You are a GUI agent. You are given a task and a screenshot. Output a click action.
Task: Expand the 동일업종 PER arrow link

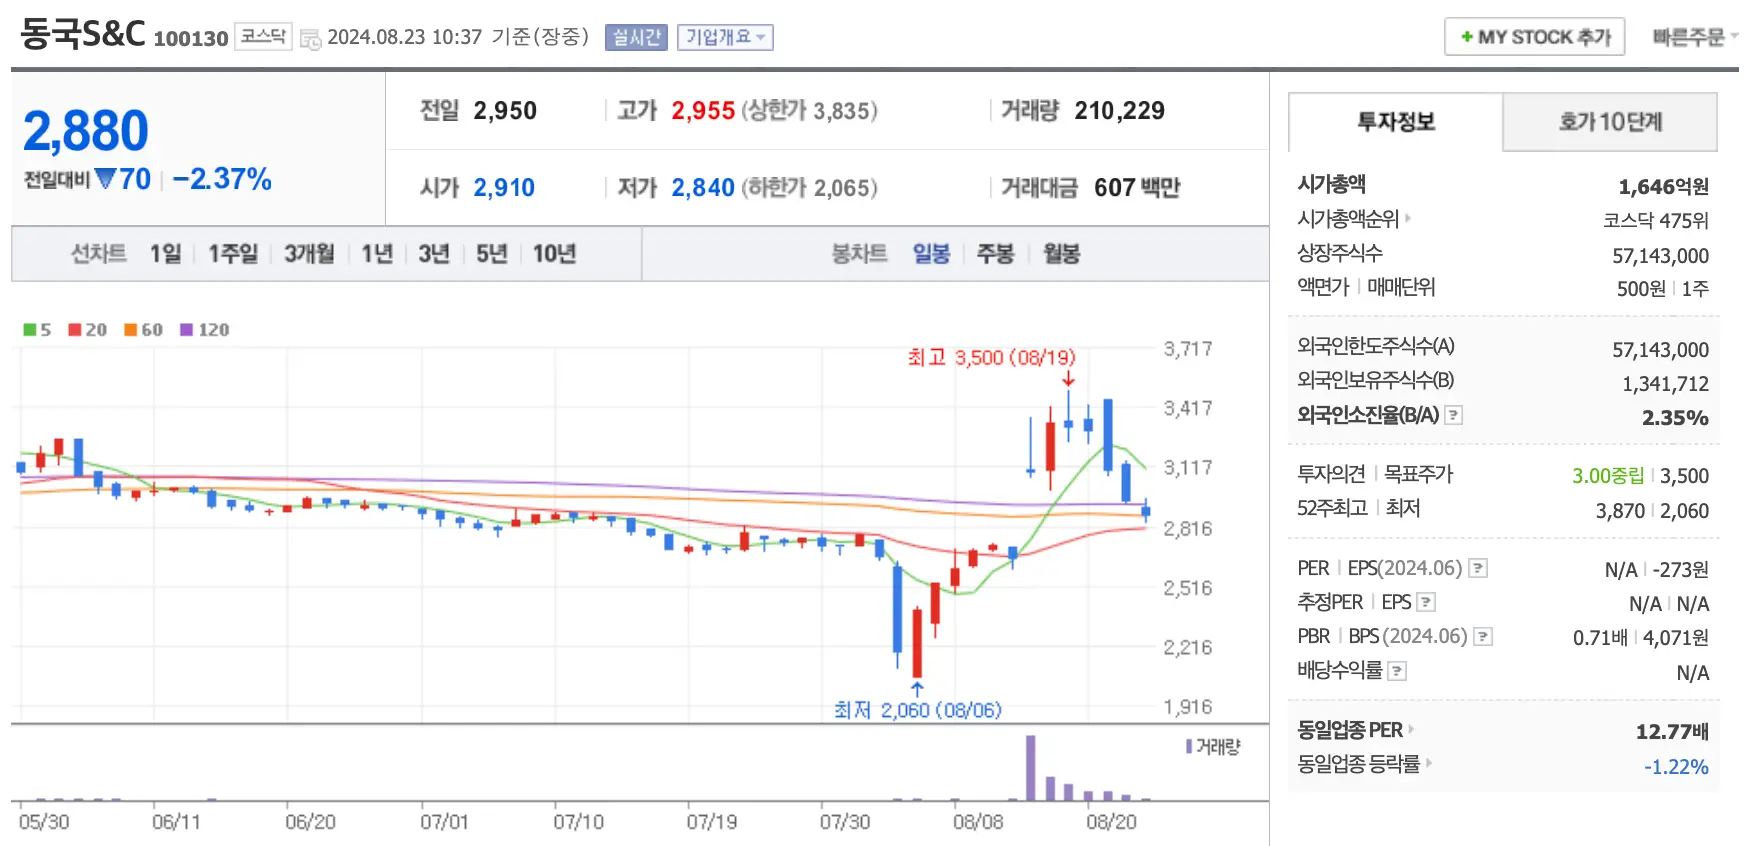click(x=1411, y=730)
